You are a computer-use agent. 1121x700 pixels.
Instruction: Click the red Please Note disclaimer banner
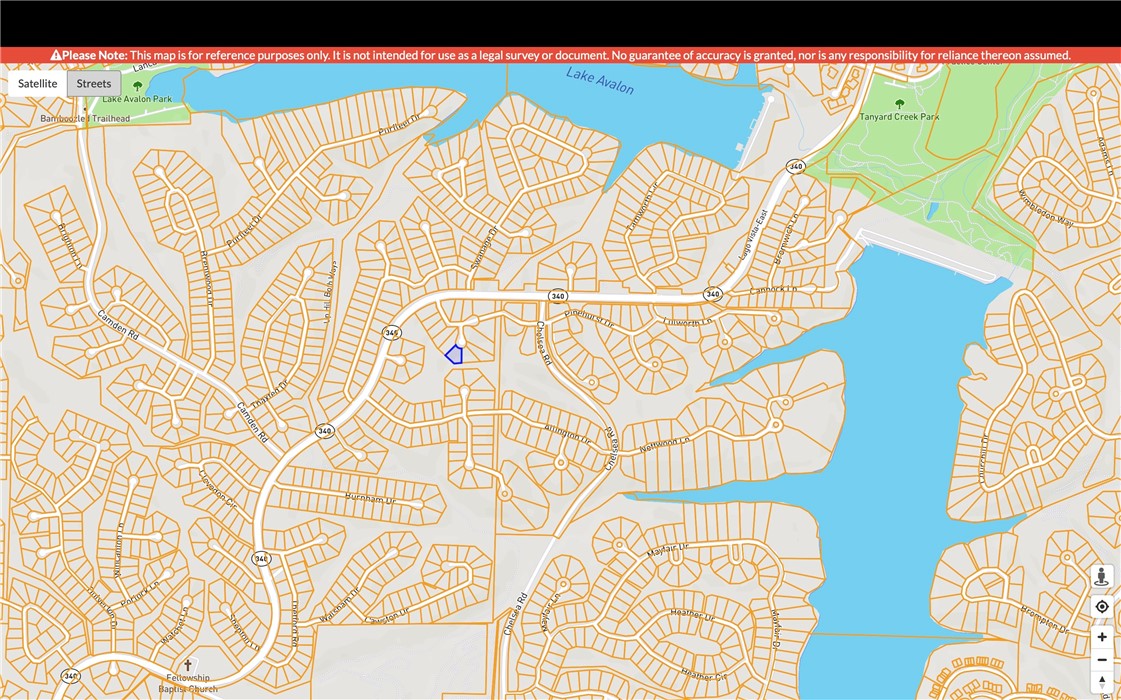(x=560, y=55)
